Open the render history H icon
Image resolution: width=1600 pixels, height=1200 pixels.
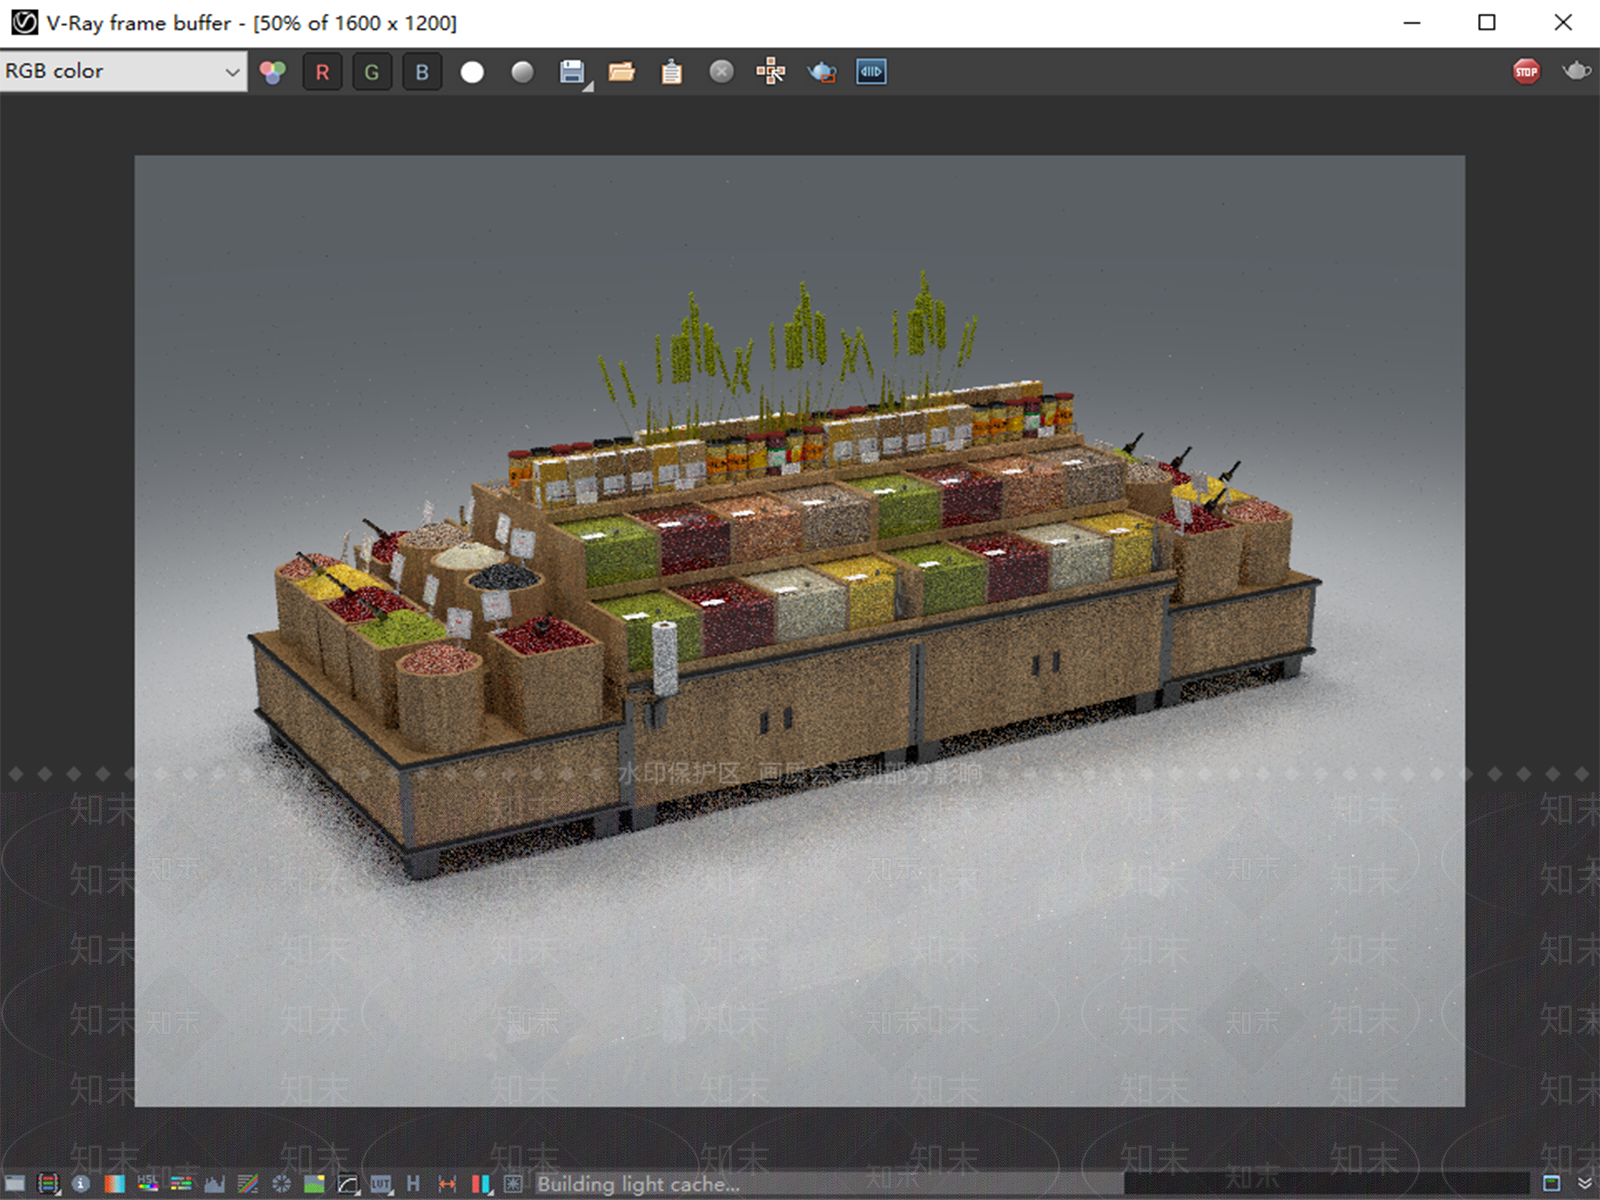click(x=414, y=1184)
